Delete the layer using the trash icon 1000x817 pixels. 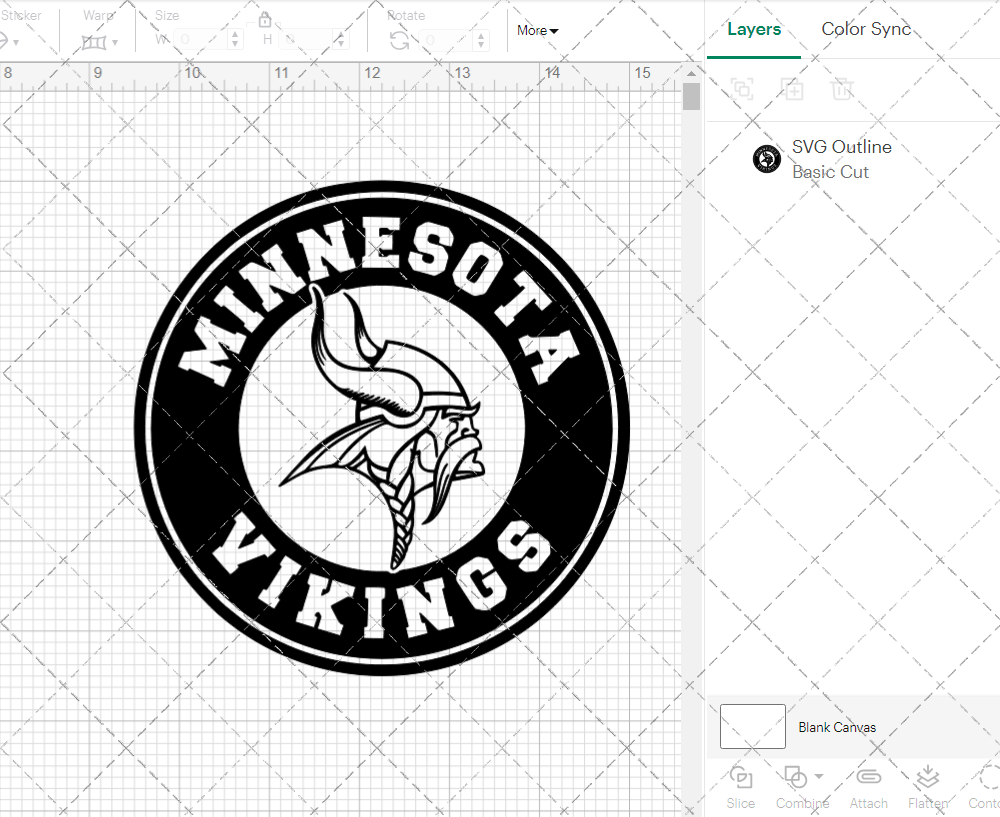tap(842, 89)
